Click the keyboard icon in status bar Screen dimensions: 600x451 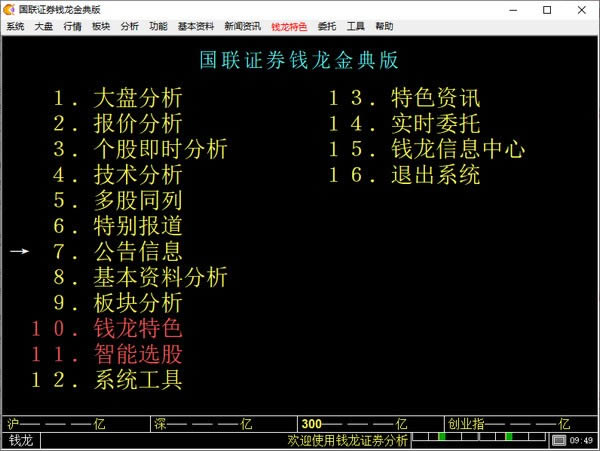click(559, 441)
